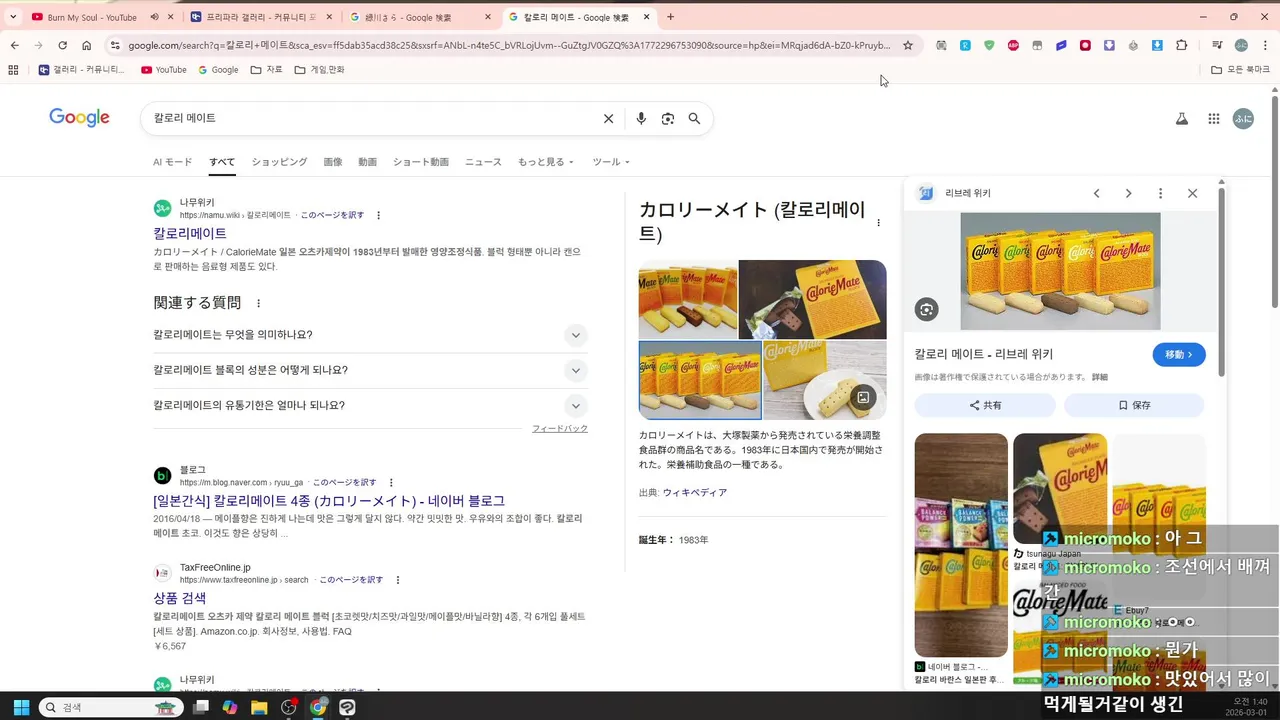Click the 保存 save button
The width and height of the screenshot is (1280, 720).
tap(1134, 405)
